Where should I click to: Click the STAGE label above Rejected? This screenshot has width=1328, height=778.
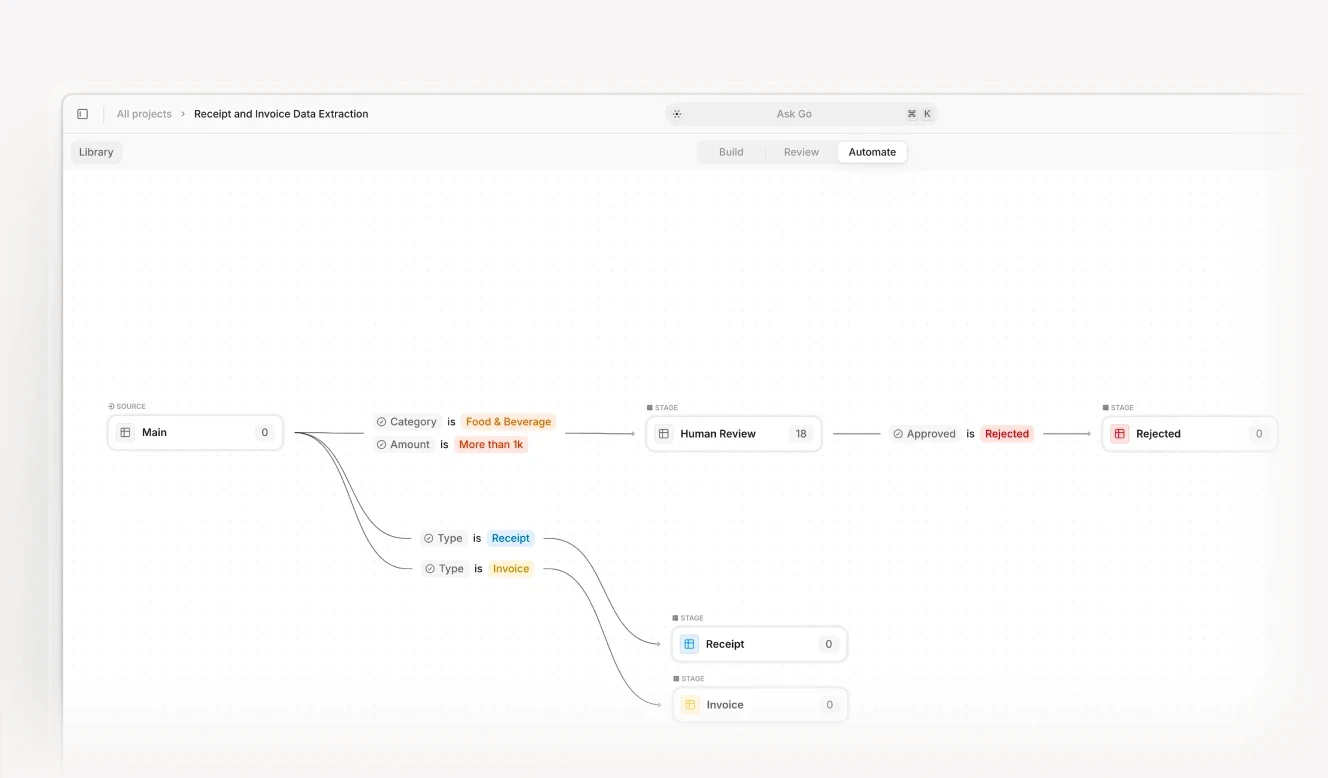coord(1118,407)
